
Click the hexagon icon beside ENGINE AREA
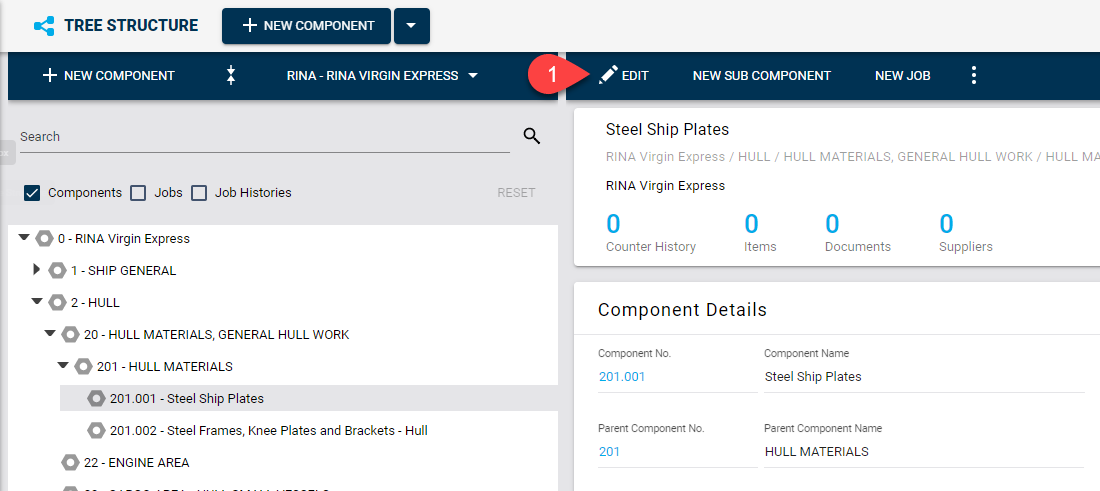point(70,462)
